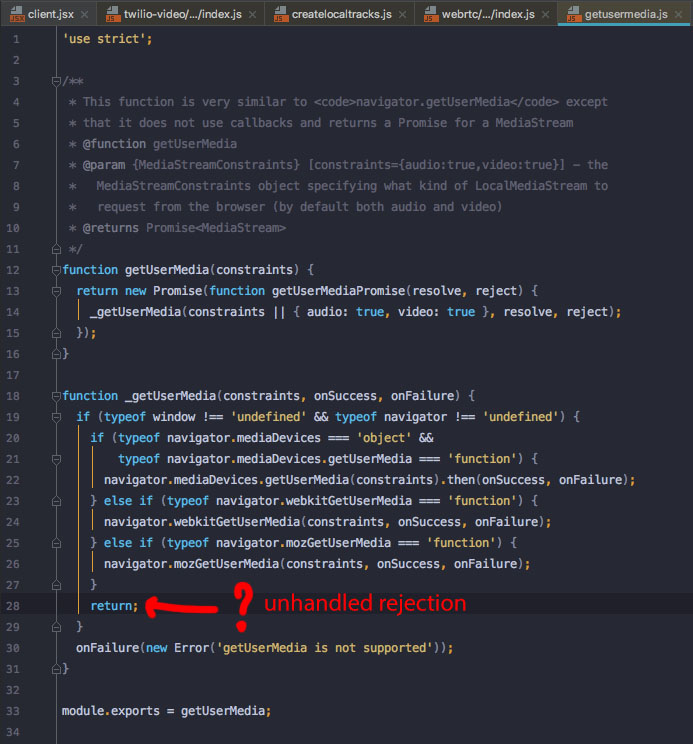This screenshot has width=693, height=744.
Task: Collapse the _getUserMedia function at line 18
Action: pos(56,396)
